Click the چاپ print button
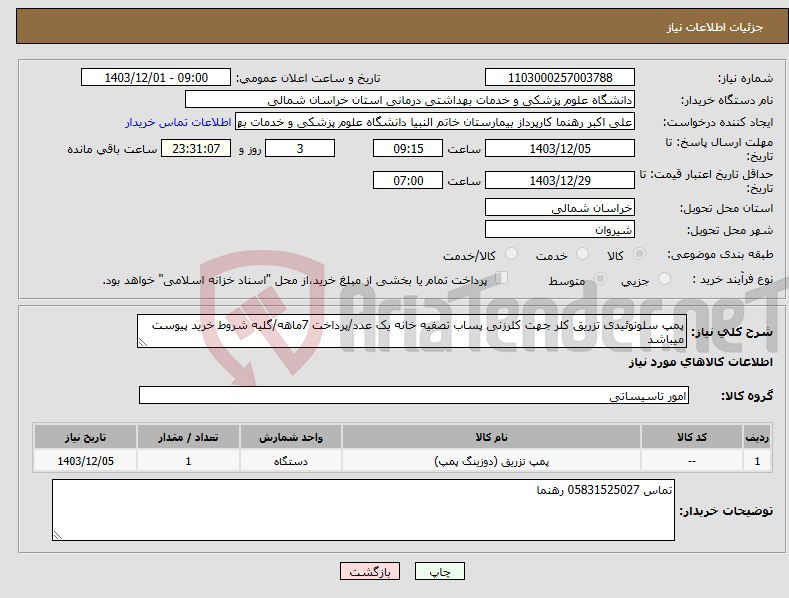789x598 pixels. tap(440, 571)
